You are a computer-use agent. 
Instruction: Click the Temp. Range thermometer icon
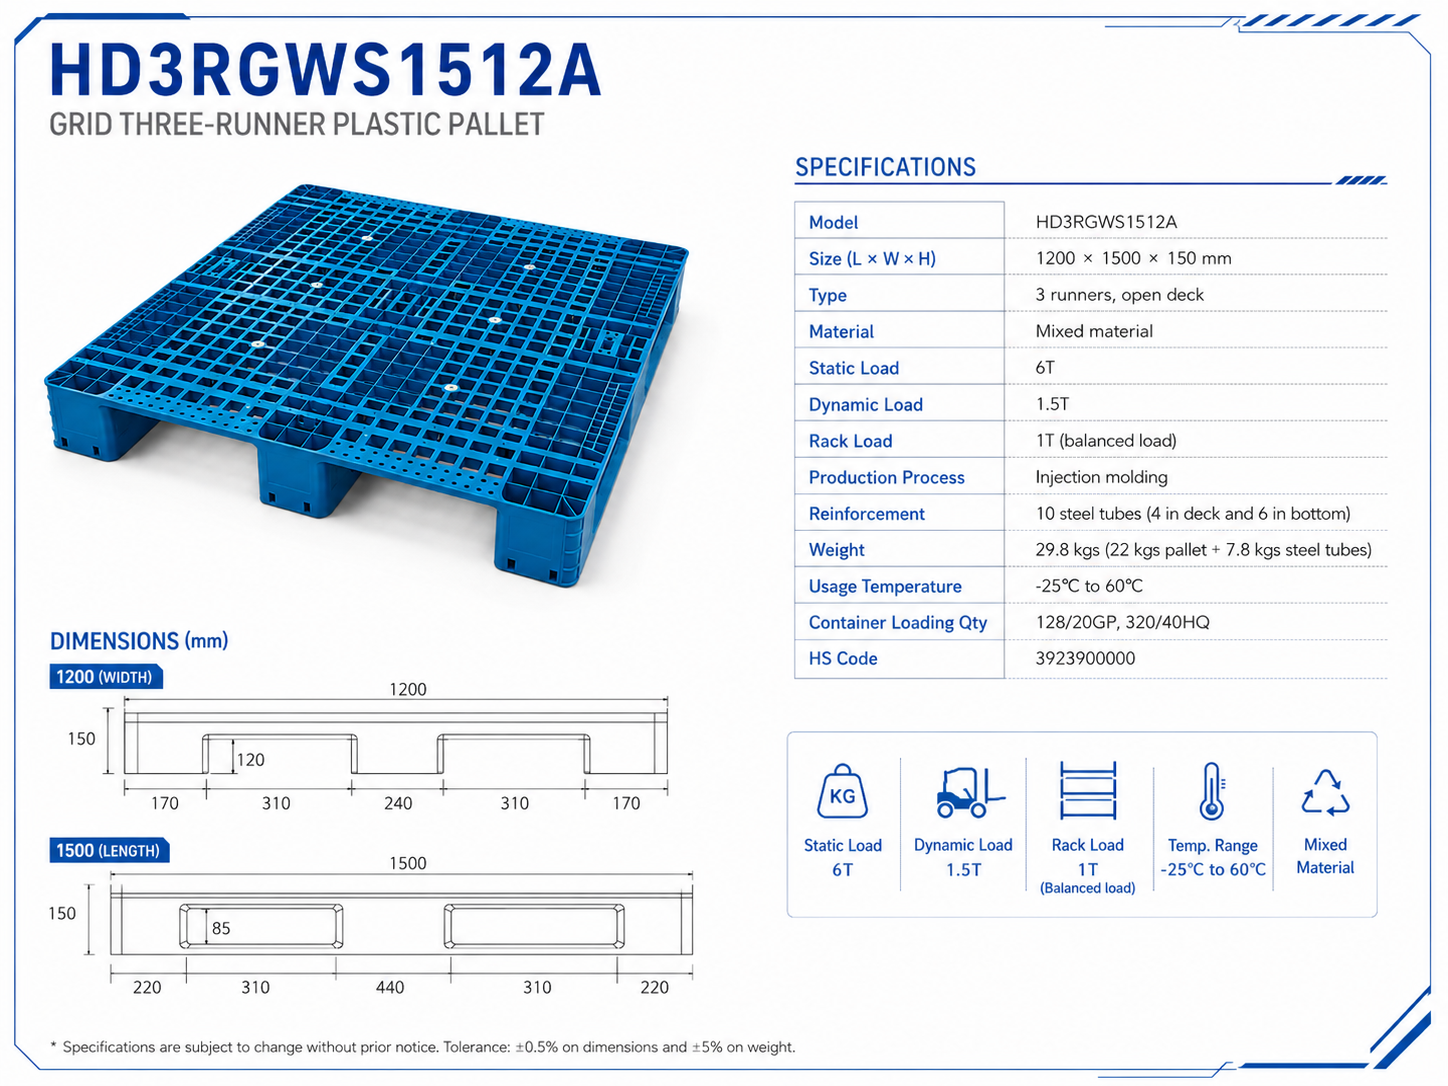tap(1212, 791)
